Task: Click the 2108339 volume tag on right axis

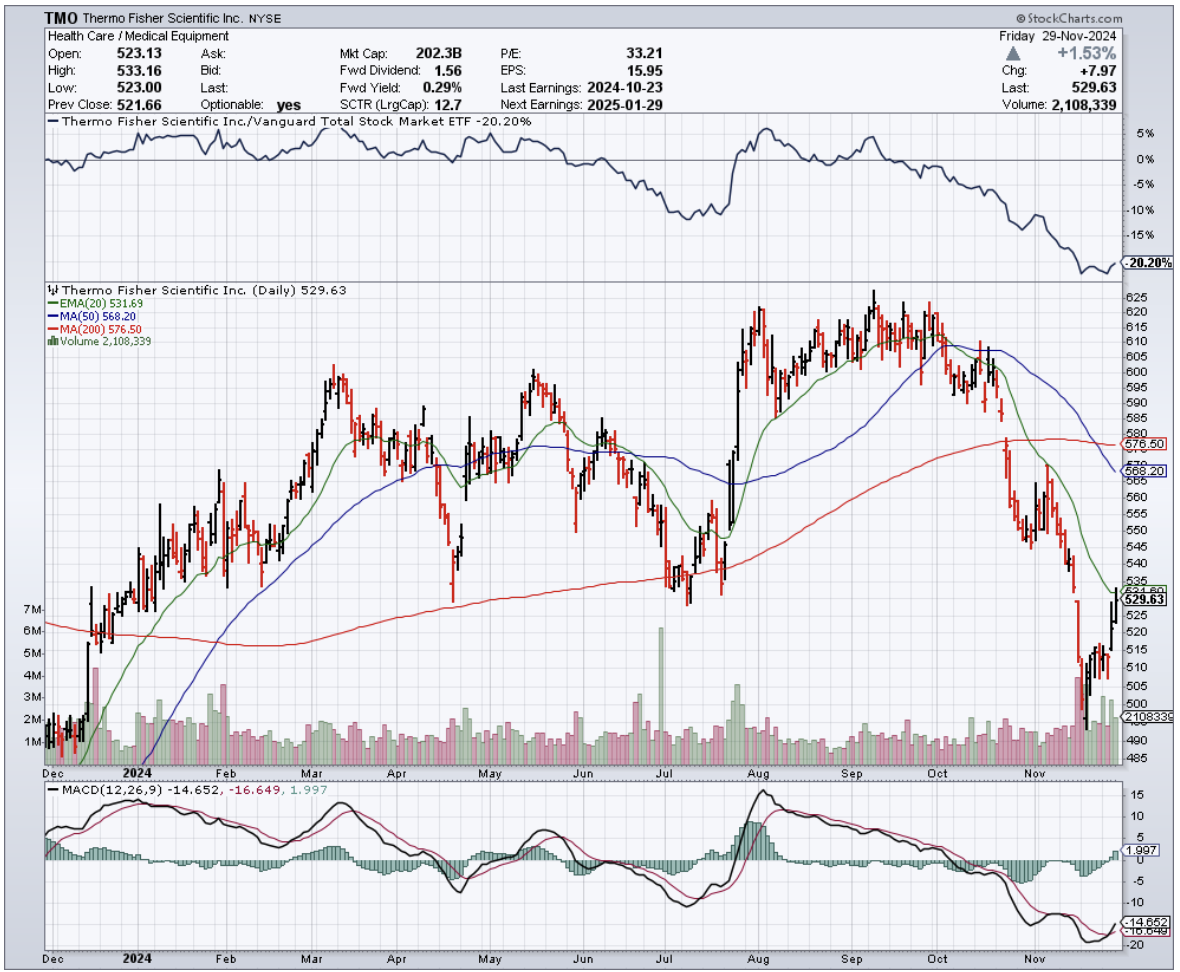Action: pos(1147,718)
